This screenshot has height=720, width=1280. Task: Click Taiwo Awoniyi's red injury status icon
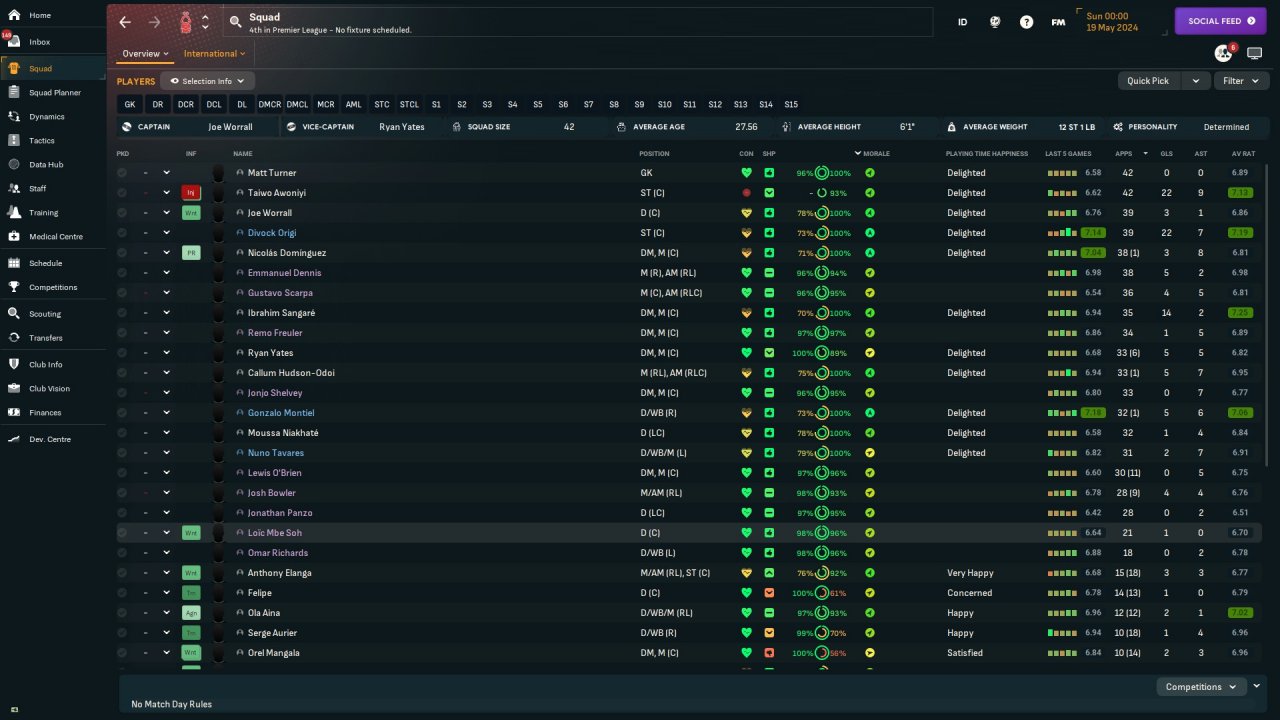191,193
